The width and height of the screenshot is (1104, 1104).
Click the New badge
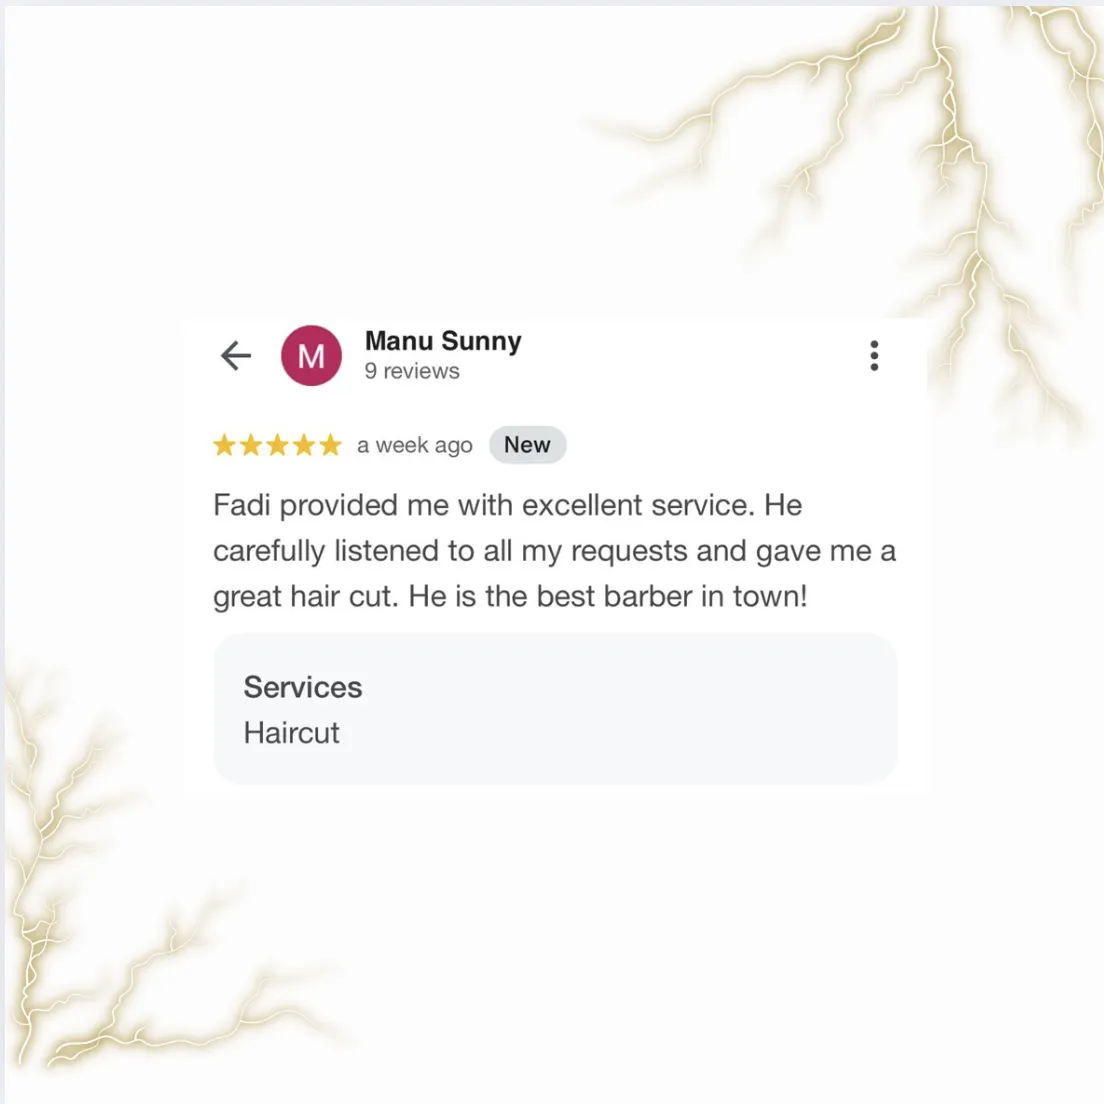pyautogui.click(x=527, y=445)
